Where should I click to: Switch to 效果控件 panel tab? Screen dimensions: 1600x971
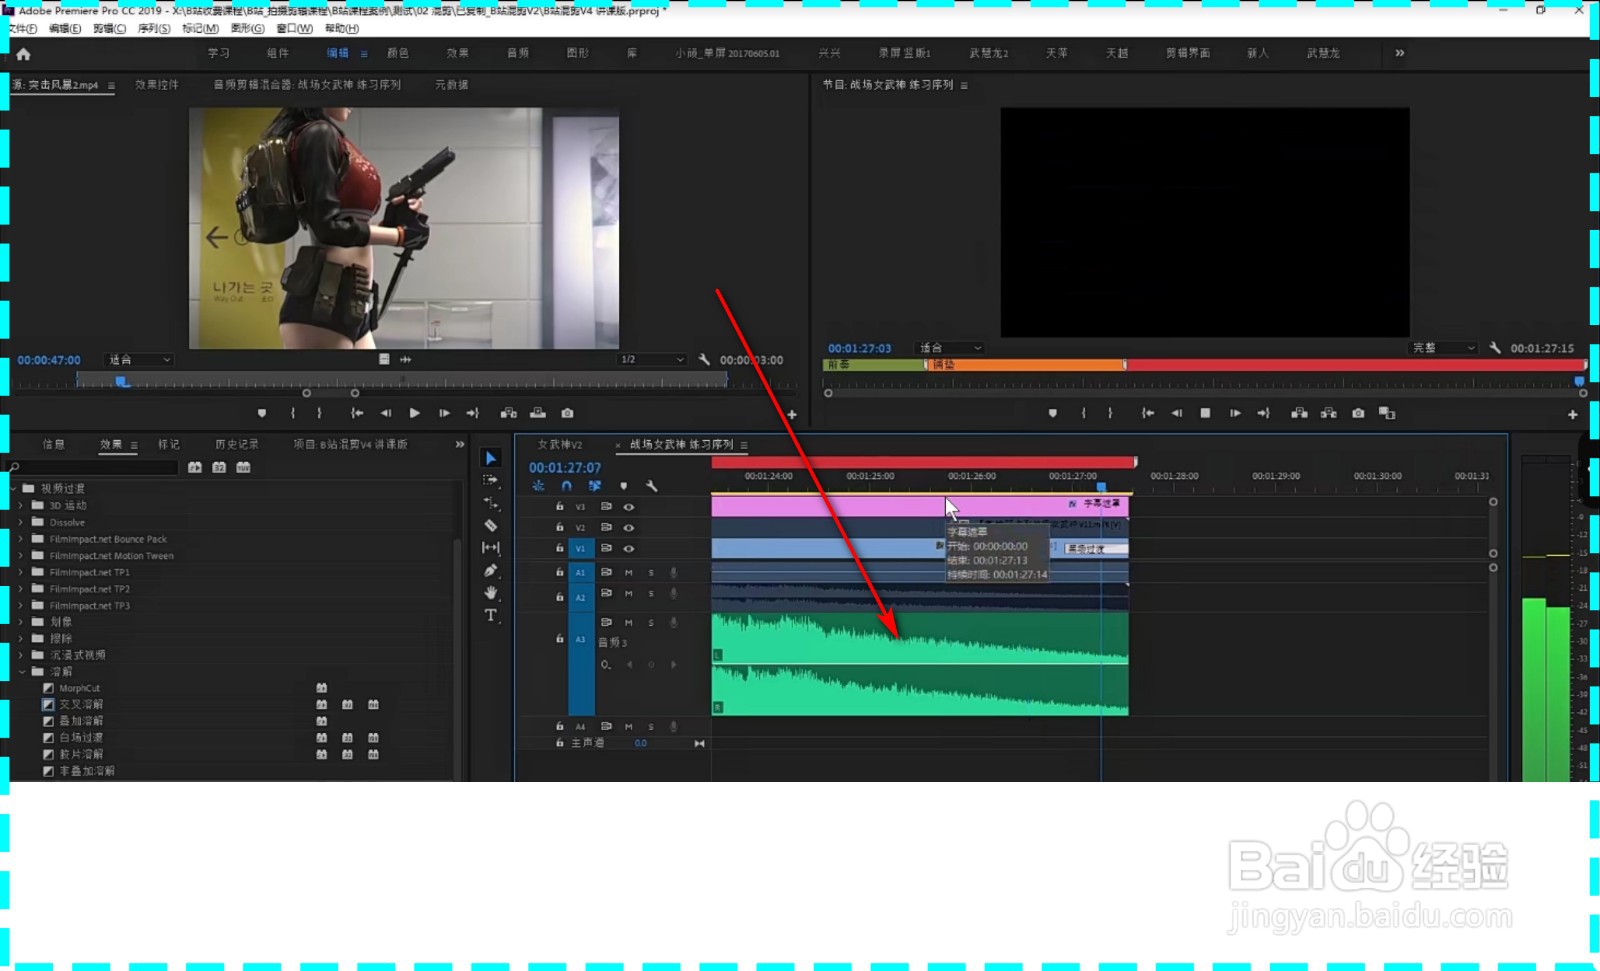click(157, 85)
